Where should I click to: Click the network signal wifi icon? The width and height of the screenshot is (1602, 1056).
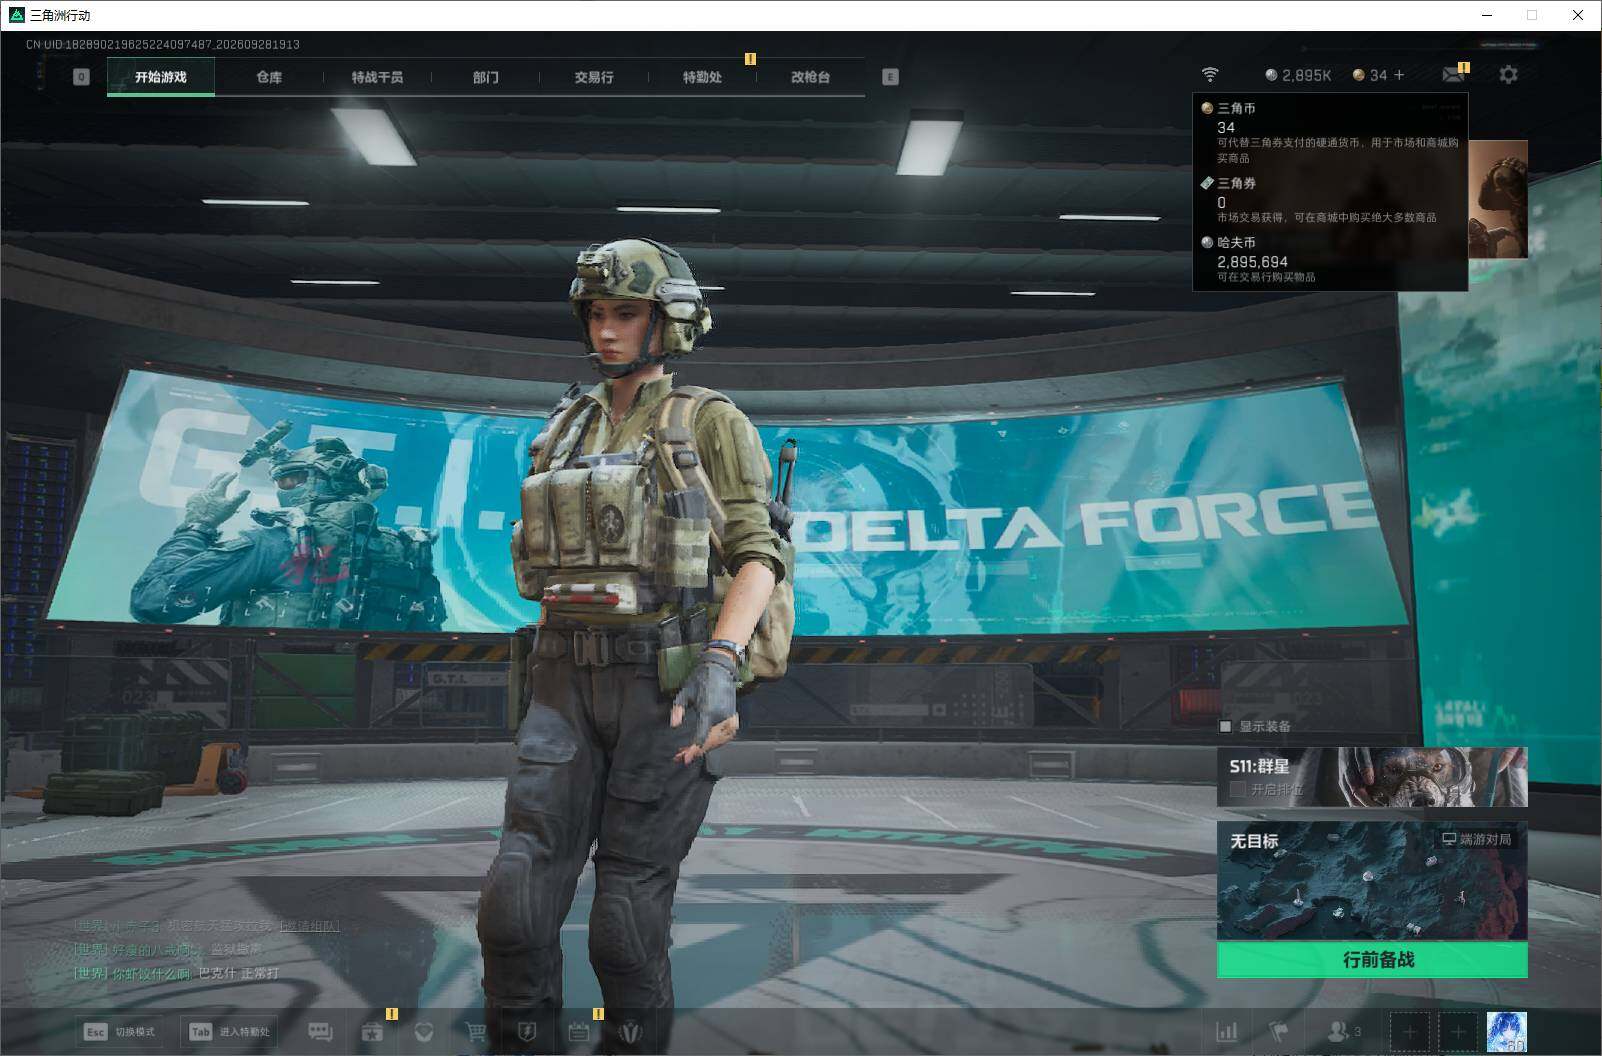pyautogui.click(x=1210, y=75)
